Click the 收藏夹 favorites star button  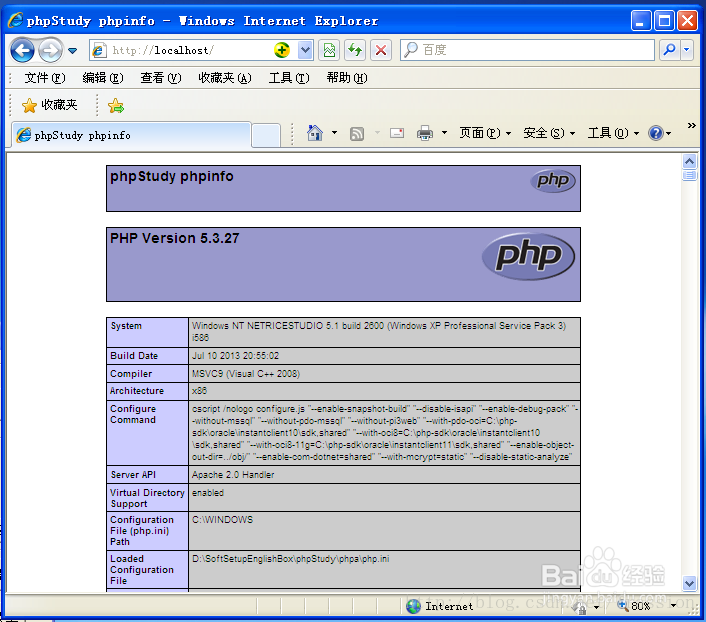tap(50, 105)
